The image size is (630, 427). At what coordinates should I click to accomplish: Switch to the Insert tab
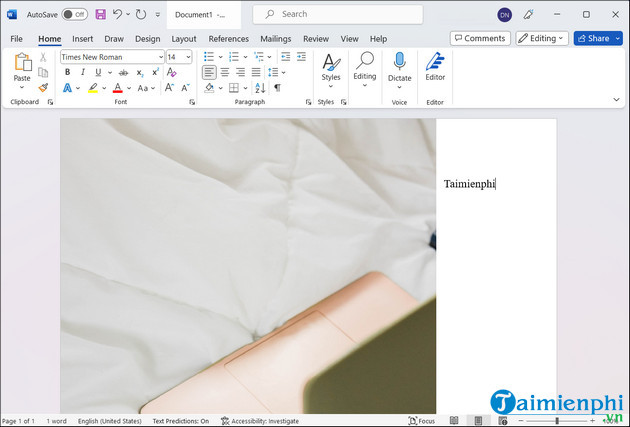pyautogui.click(x=82, y=39)
